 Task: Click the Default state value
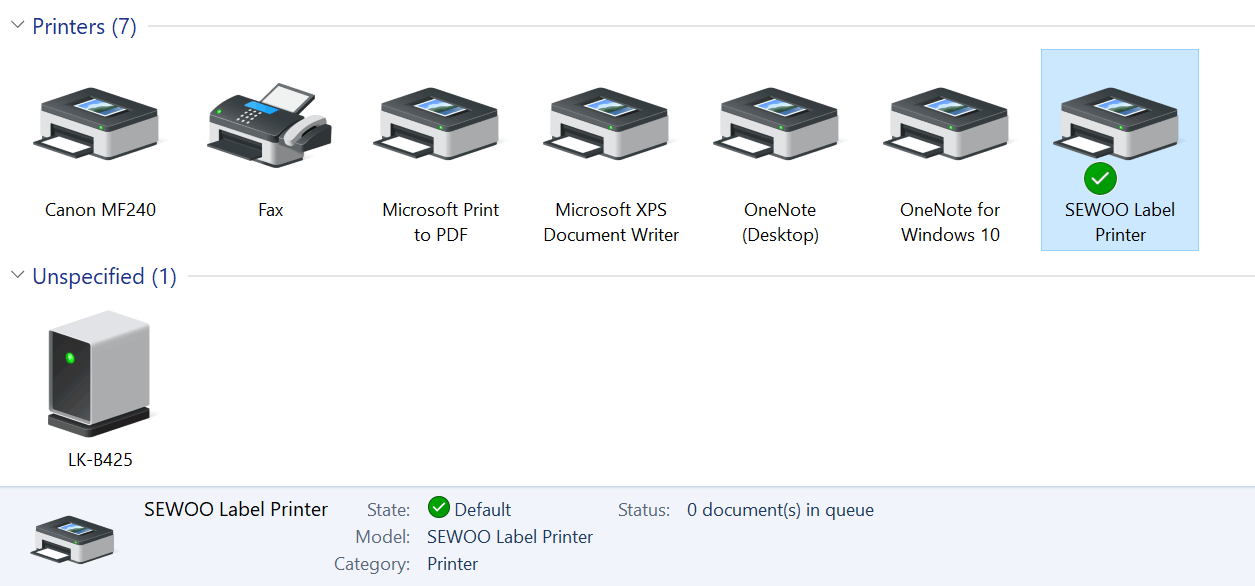[x=483, y=510]
